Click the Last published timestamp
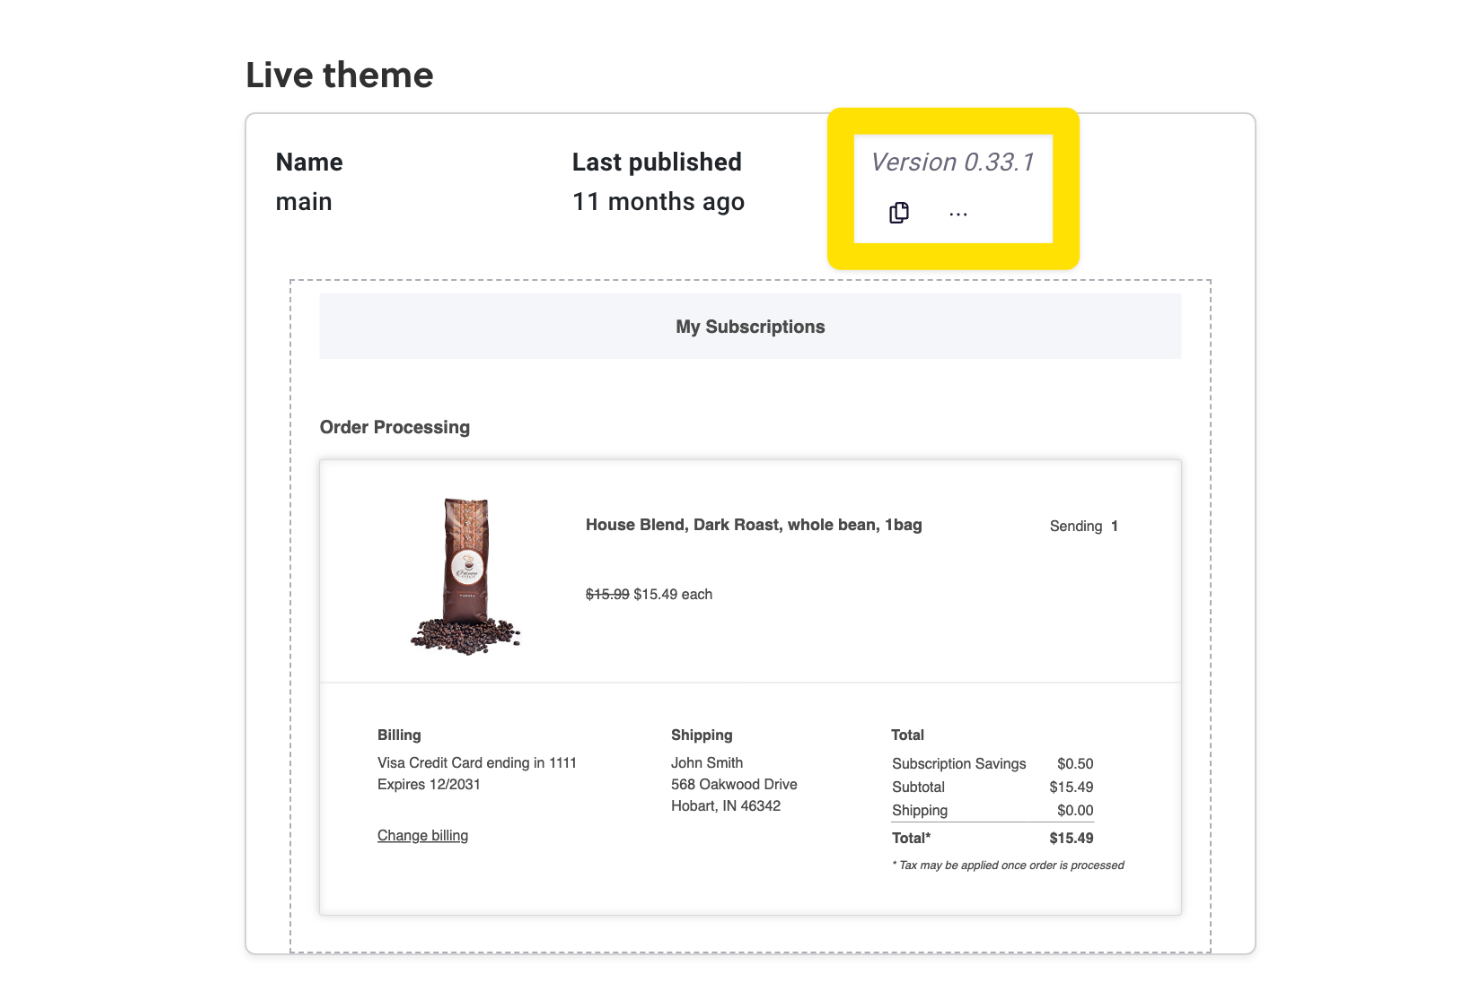The image size is (1480, 987). [657, 201]
